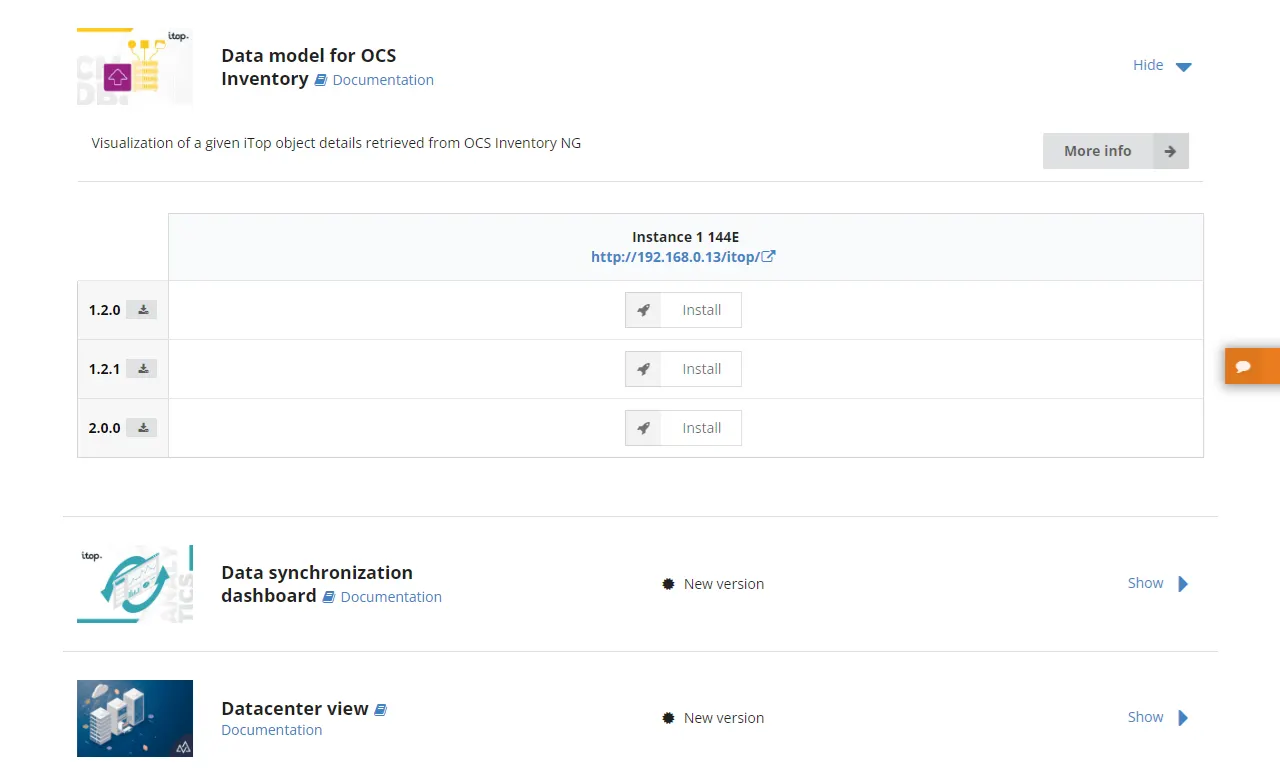
Task: Click external link icon after instance URL
Action: click(768, 257)
